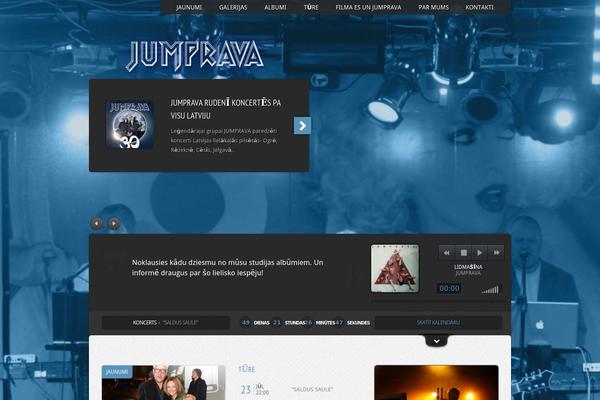This screenshot has width=600, height=400.
Task: Click the news description paragraph
Action: 224,140
